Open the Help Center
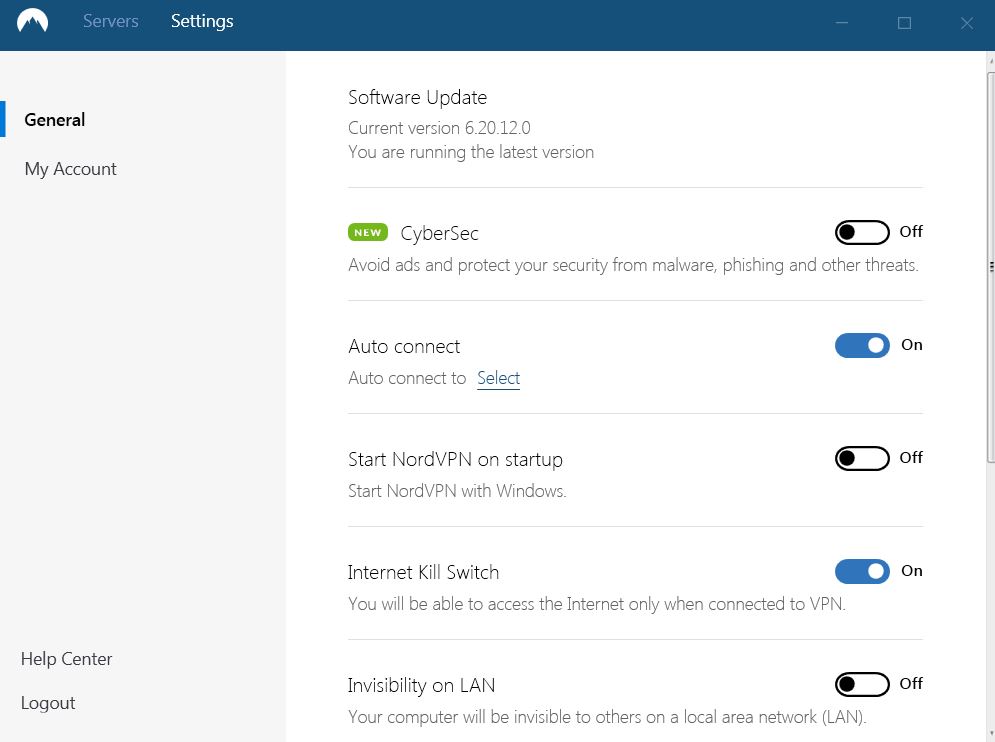Screen dimensions: 995x742 tap(66, 659)
